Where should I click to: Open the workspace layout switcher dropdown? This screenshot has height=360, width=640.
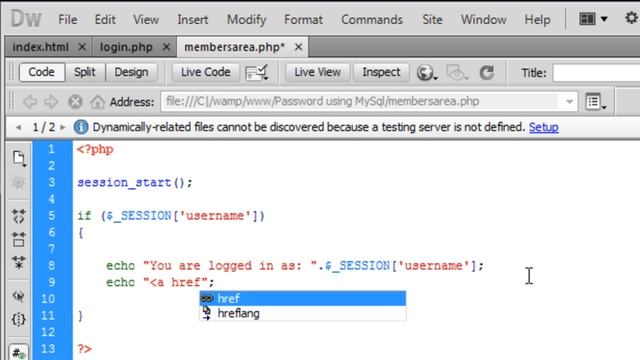click(x=593, y=19)
